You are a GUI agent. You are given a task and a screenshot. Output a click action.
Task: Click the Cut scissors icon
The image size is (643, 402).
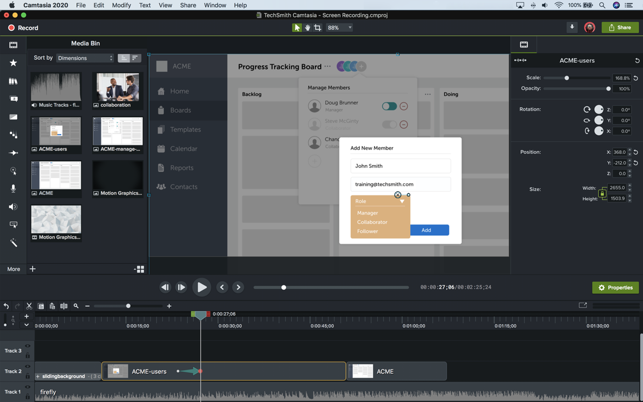pyautogui.click(x=29, y=306)
